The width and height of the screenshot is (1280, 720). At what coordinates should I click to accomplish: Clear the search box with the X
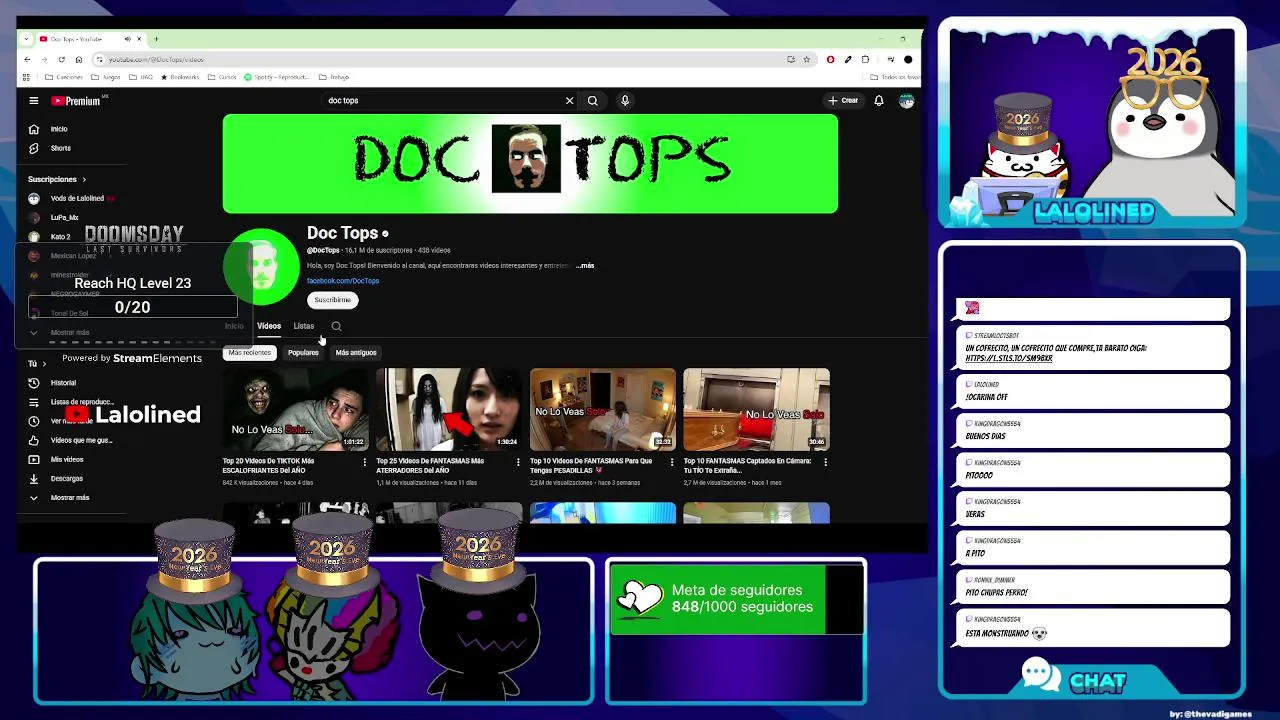[570, 100]
